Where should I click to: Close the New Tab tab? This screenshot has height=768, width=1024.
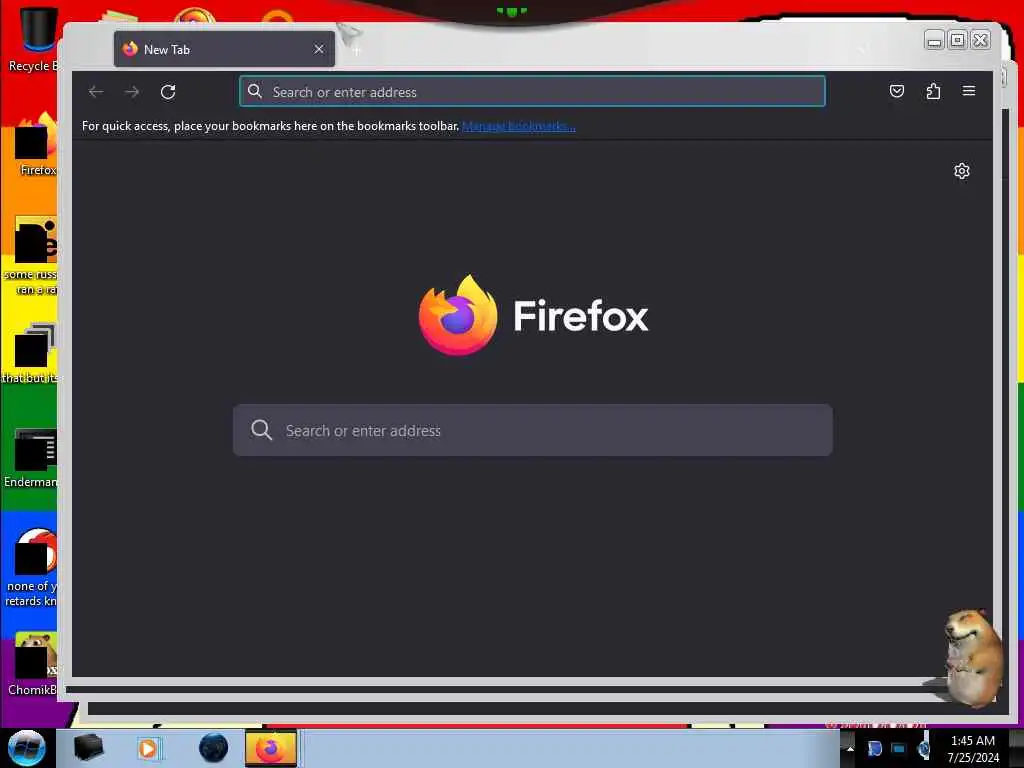(319, 49)
